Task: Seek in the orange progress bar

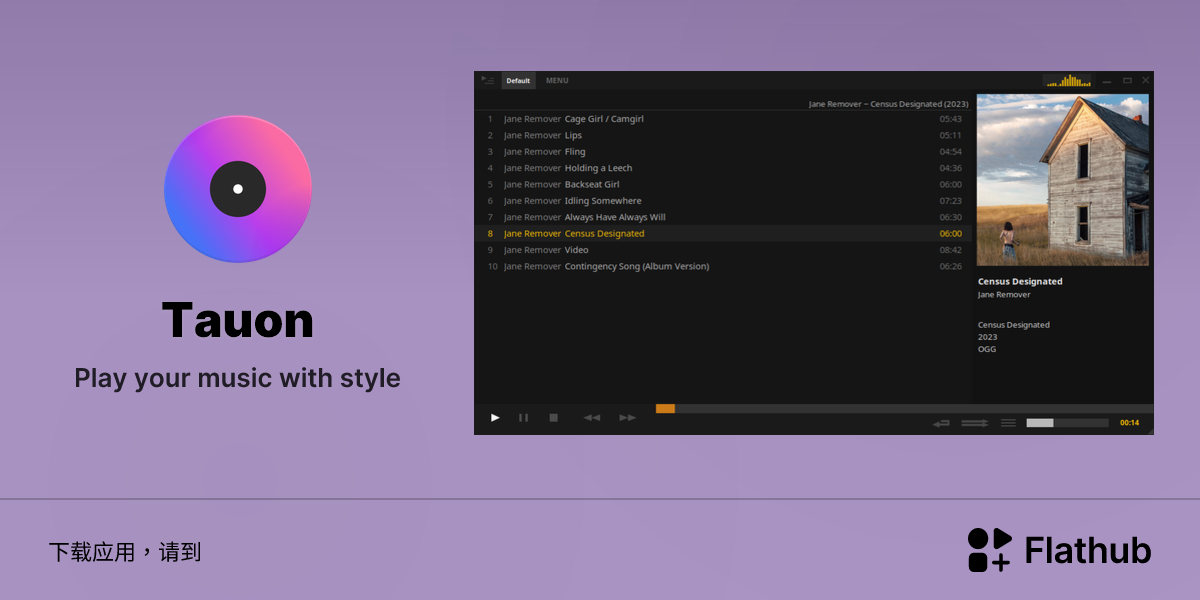Action: [904, 408]
